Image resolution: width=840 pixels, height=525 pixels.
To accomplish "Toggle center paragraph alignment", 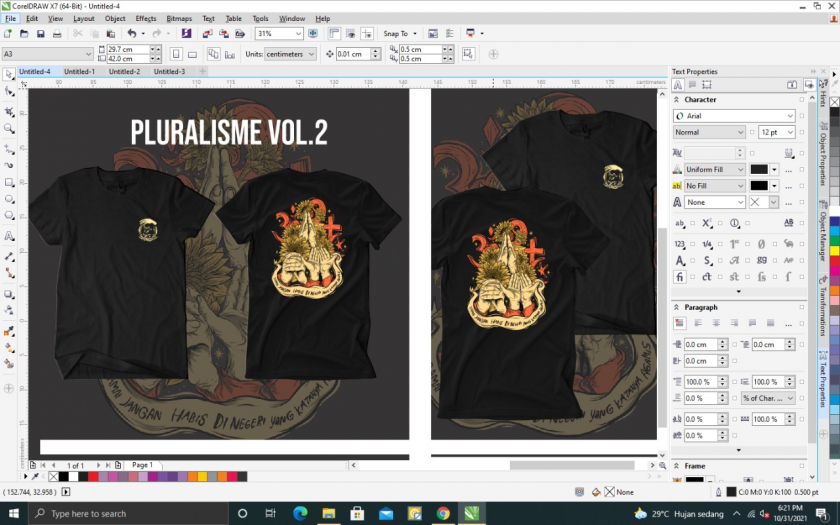I will pyautogui.click(x=716, y=323).
